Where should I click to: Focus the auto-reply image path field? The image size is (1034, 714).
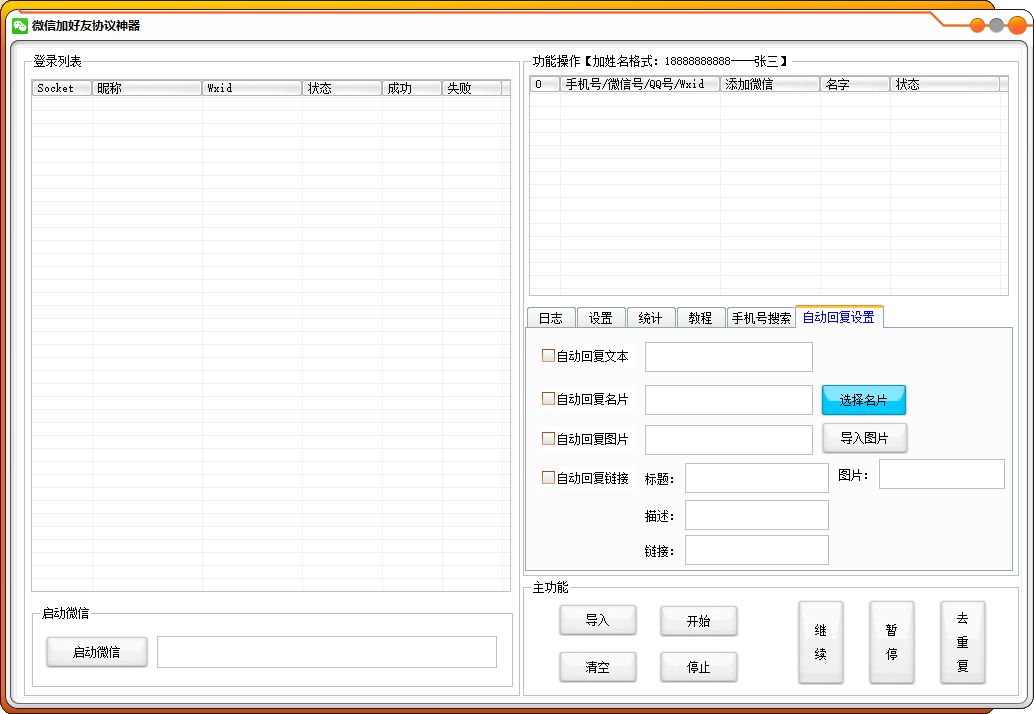[x=729, y=440]
